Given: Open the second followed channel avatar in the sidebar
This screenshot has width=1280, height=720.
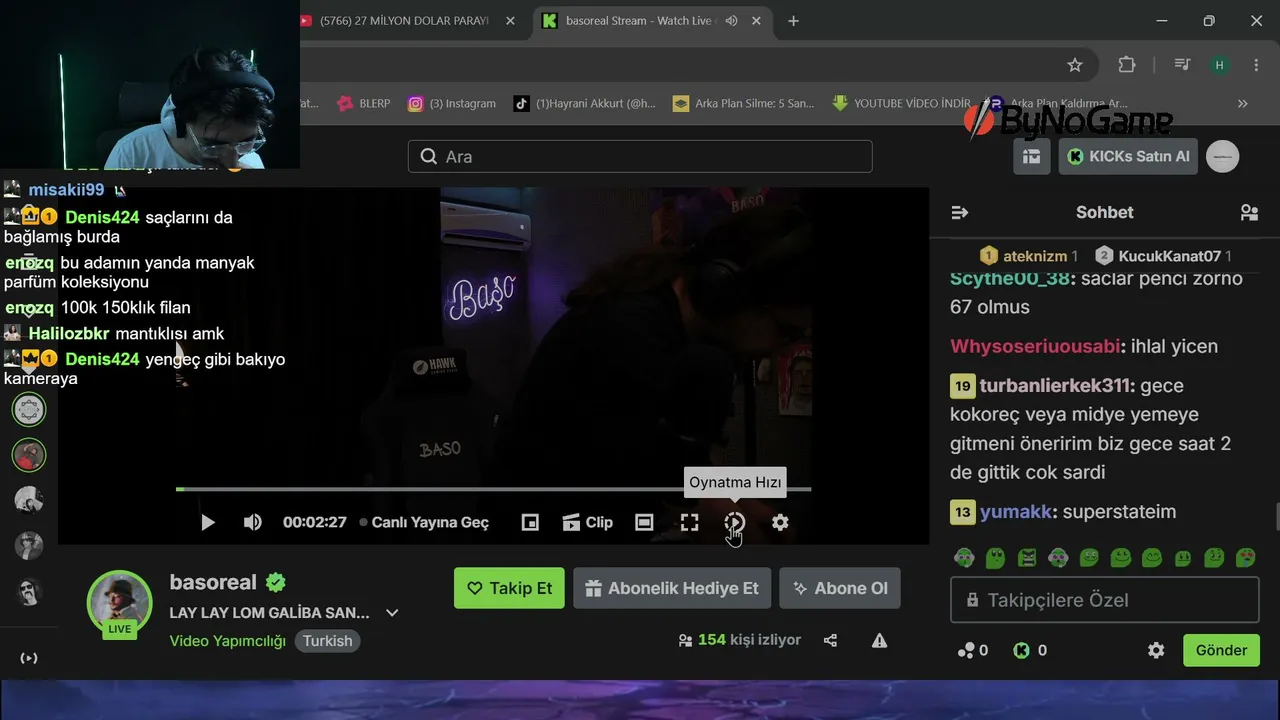Looking at the screenshot, I should pyautogui.click(x=29, y=455).
